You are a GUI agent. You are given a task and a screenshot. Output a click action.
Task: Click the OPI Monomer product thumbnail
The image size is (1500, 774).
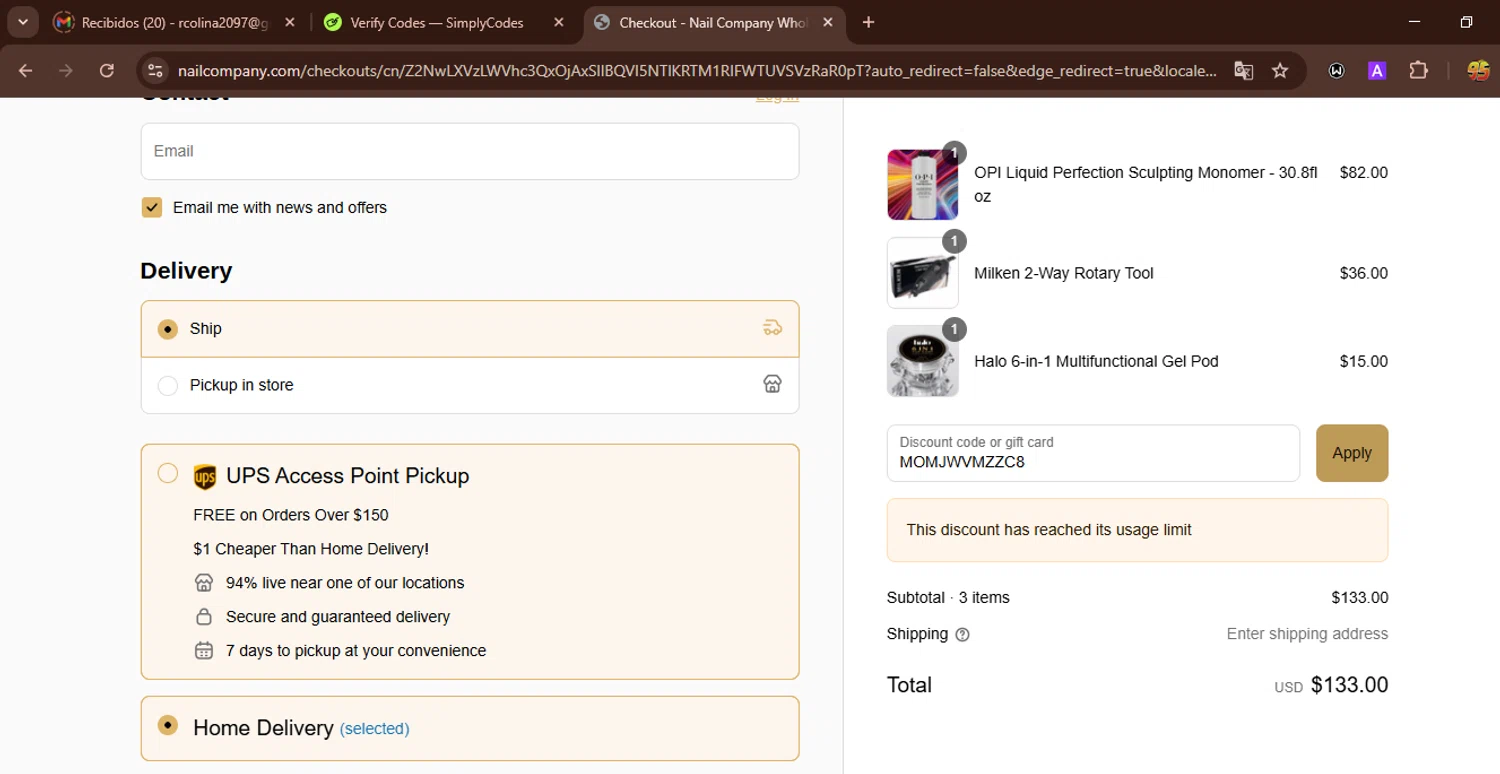point(922,184)
